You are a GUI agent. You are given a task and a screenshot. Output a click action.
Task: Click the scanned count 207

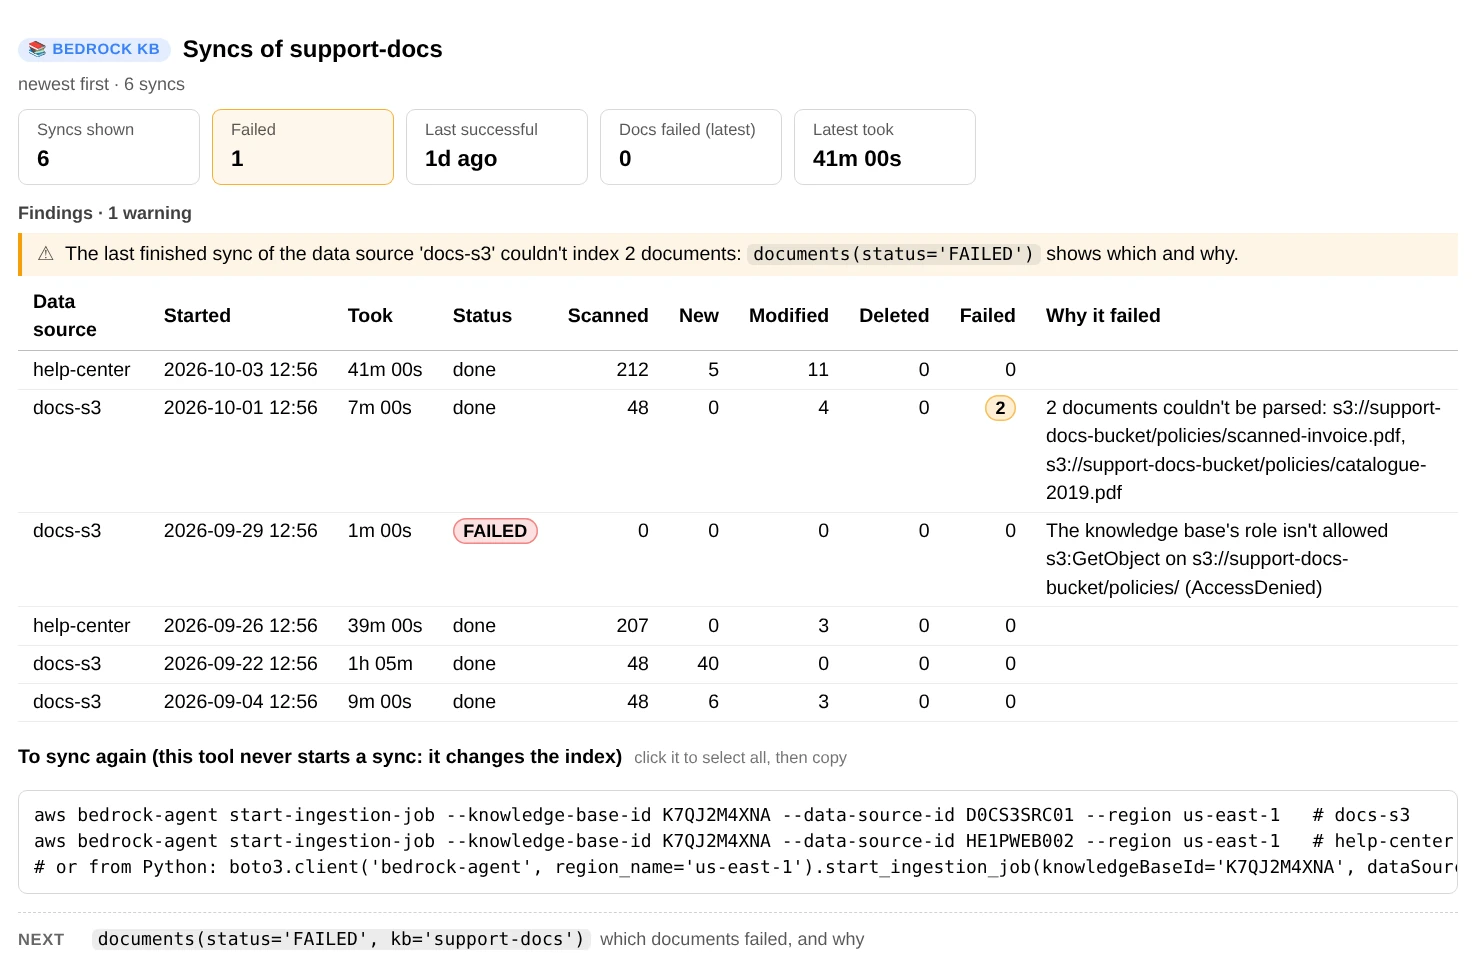(x=632, y=626)
